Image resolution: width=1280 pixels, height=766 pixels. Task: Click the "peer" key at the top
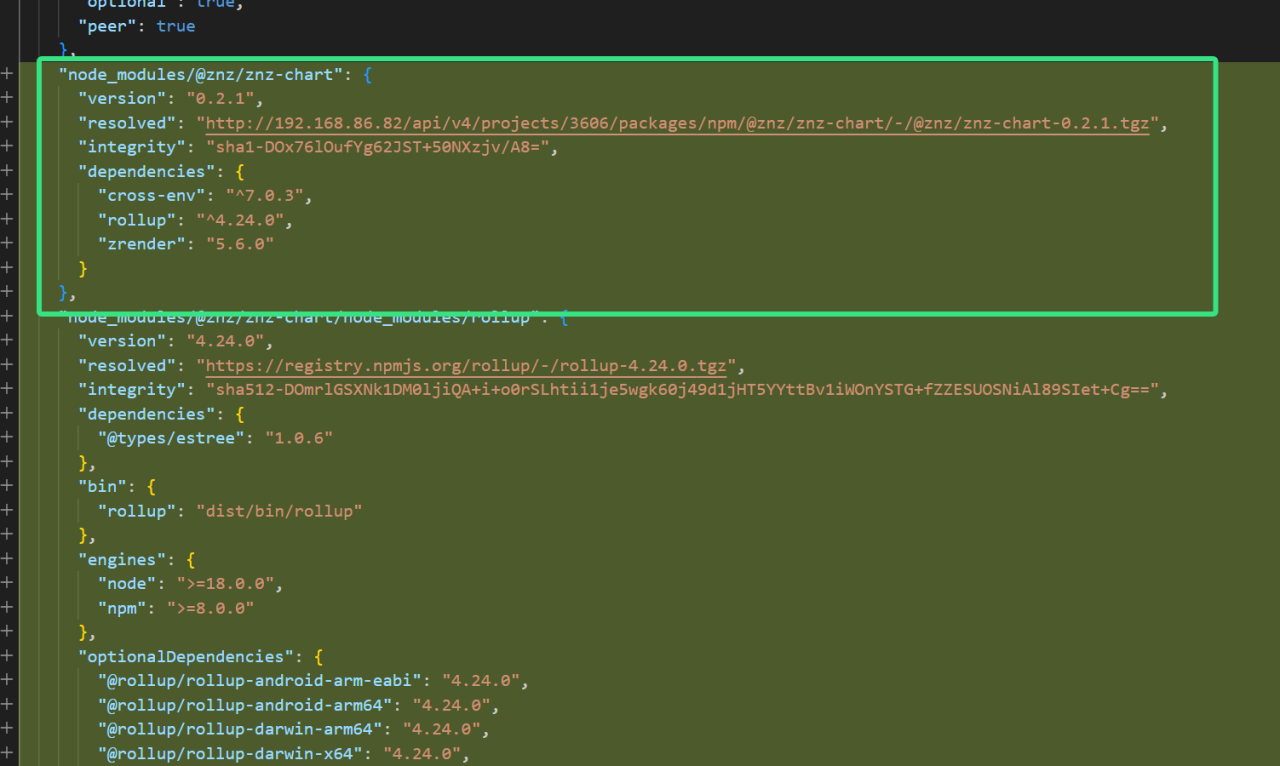(108, 26)
